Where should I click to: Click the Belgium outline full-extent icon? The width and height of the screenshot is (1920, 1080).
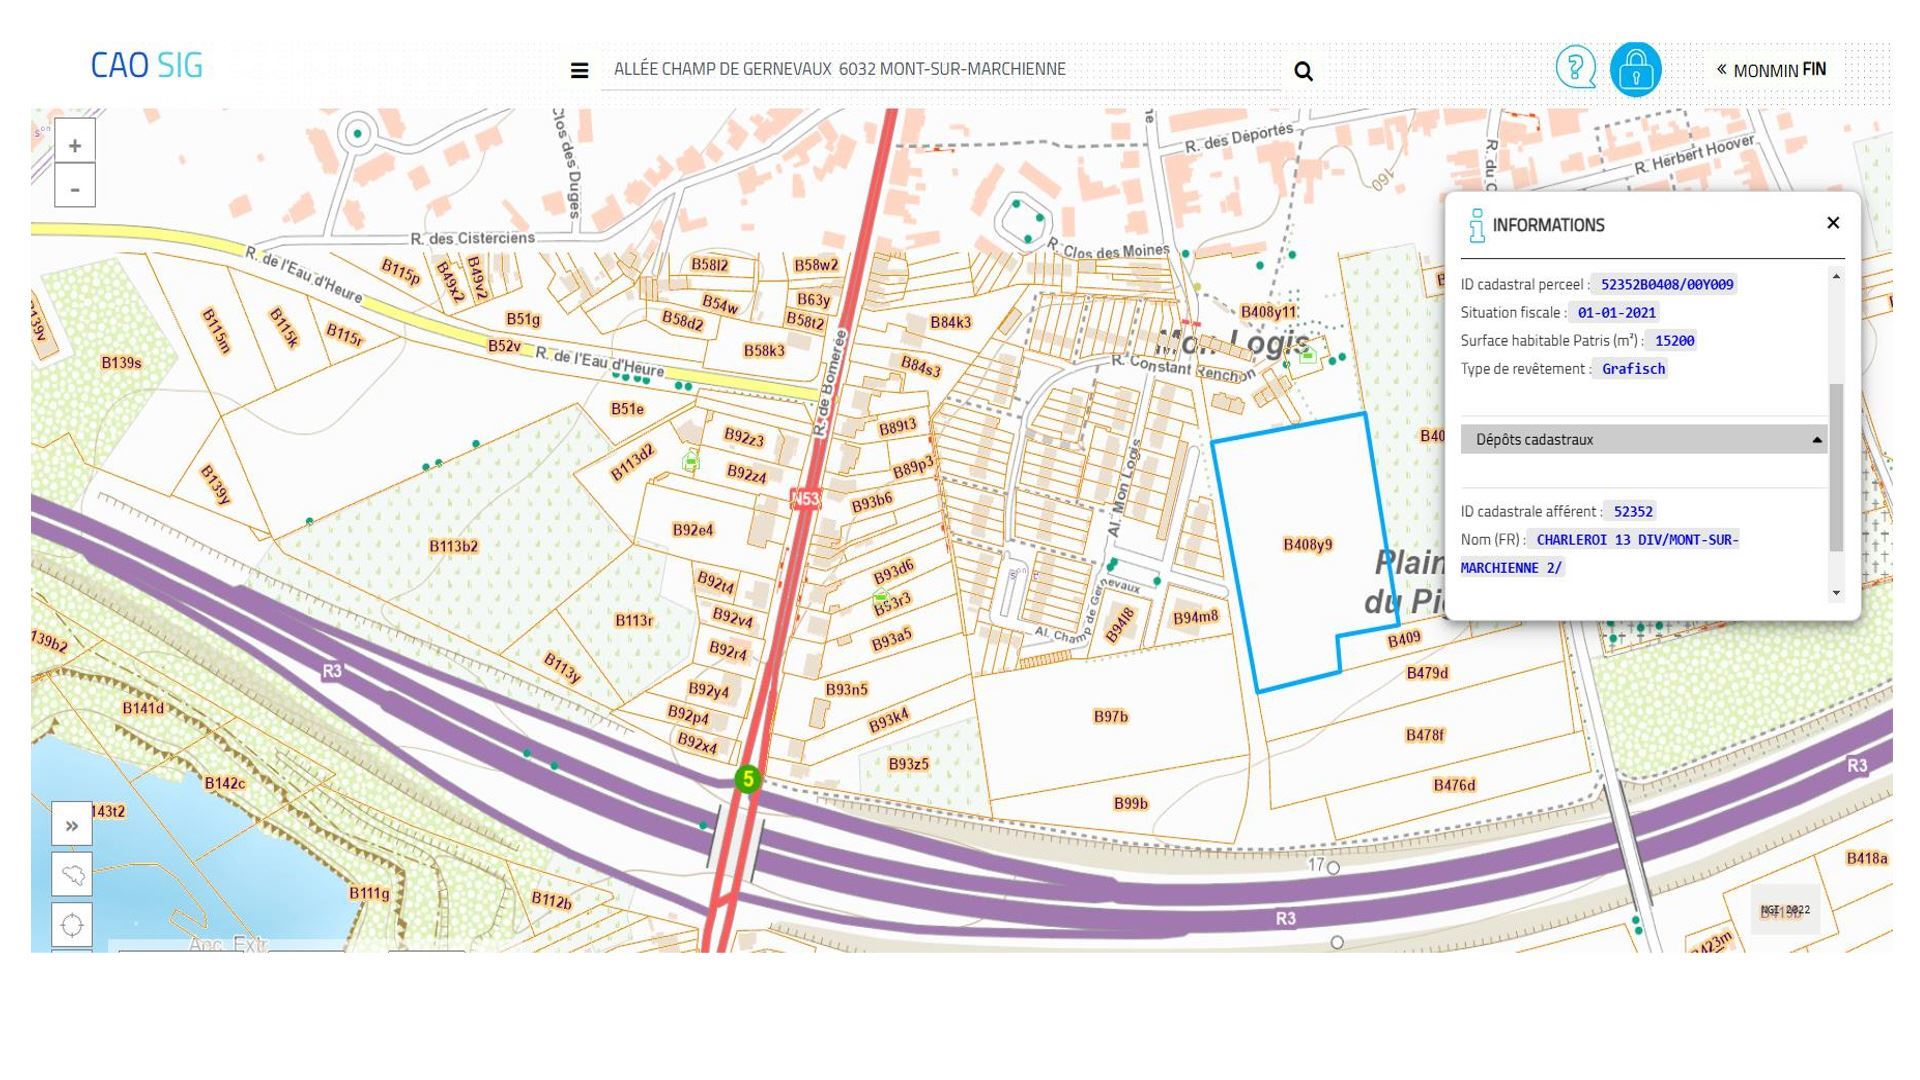point(72,875)
